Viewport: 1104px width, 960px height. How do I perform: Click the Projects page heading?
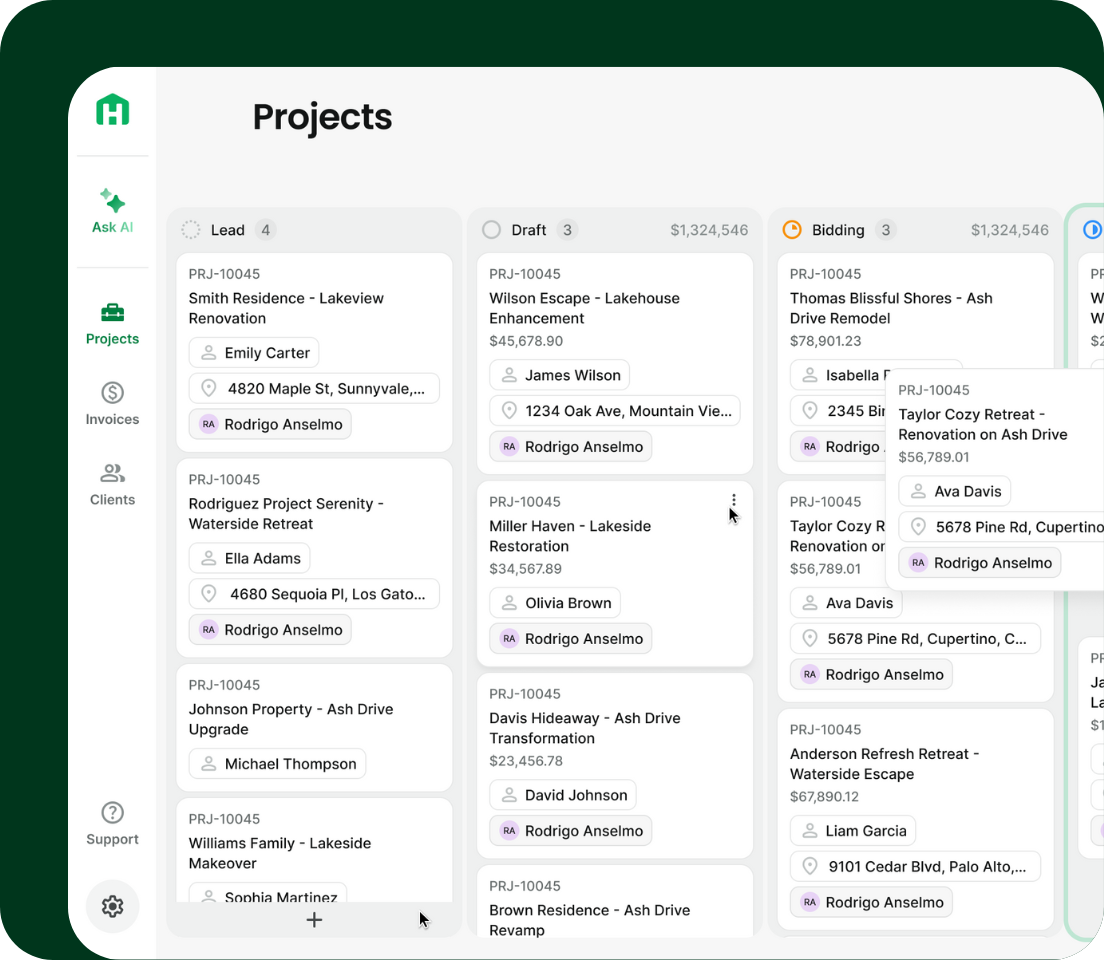point(322,117)
